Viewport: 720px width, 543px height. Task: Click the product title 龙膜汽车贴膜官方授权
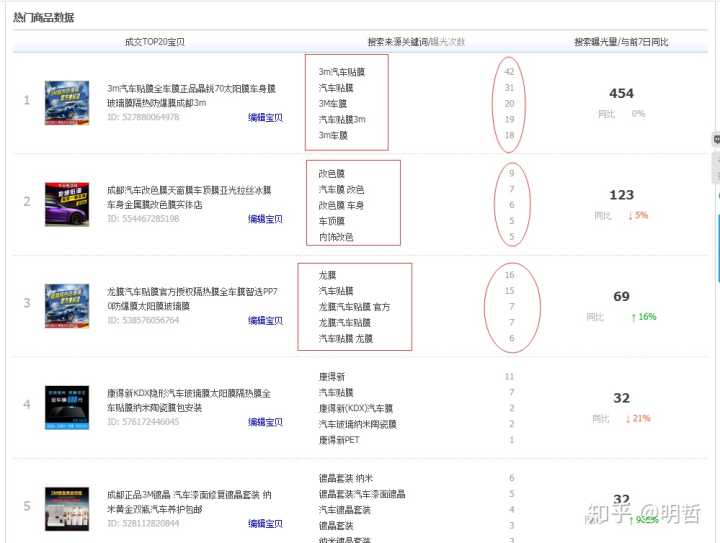192,299
